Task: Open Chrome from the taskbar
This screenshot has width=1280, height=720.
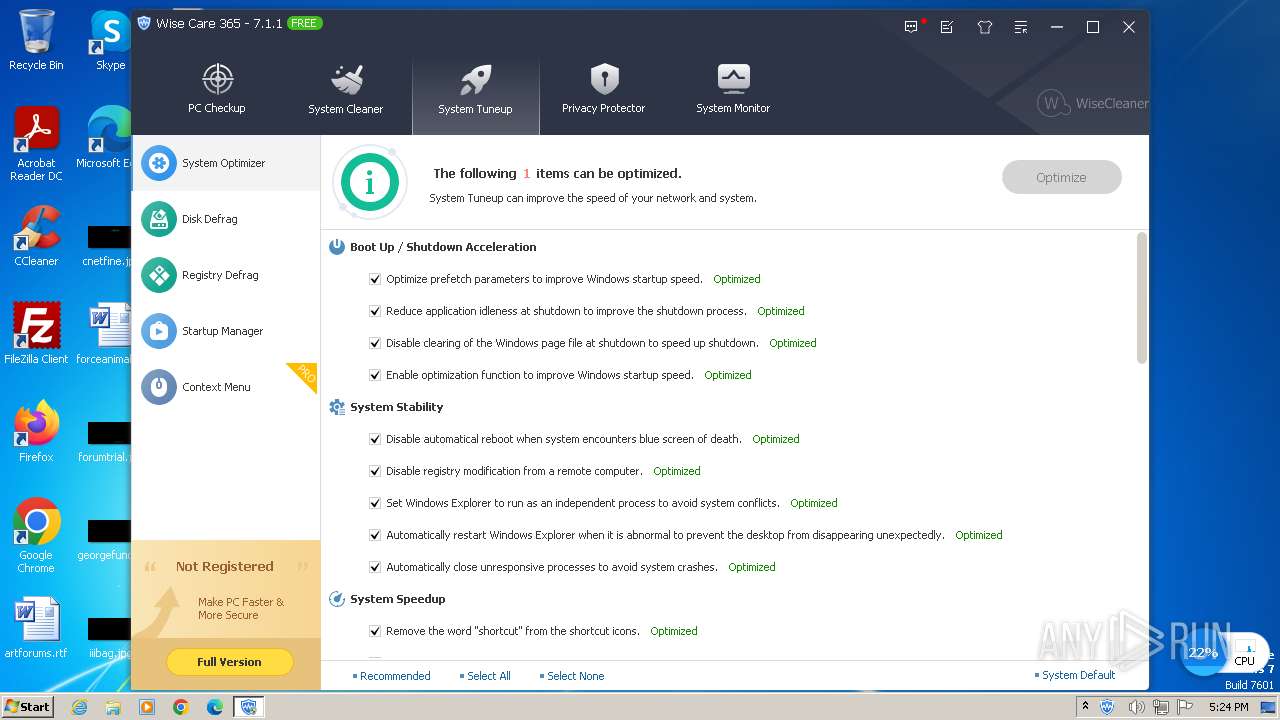Action: pyautogui.click(x=181, y=707)
